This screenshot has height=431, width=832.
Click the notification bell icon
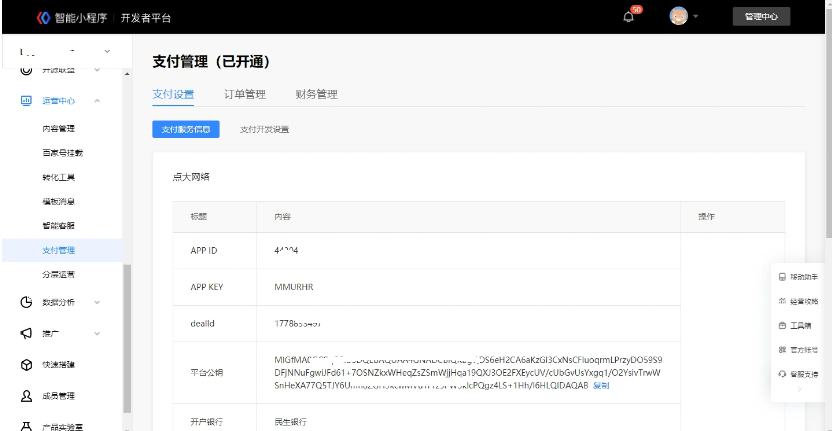click(629, 18)
